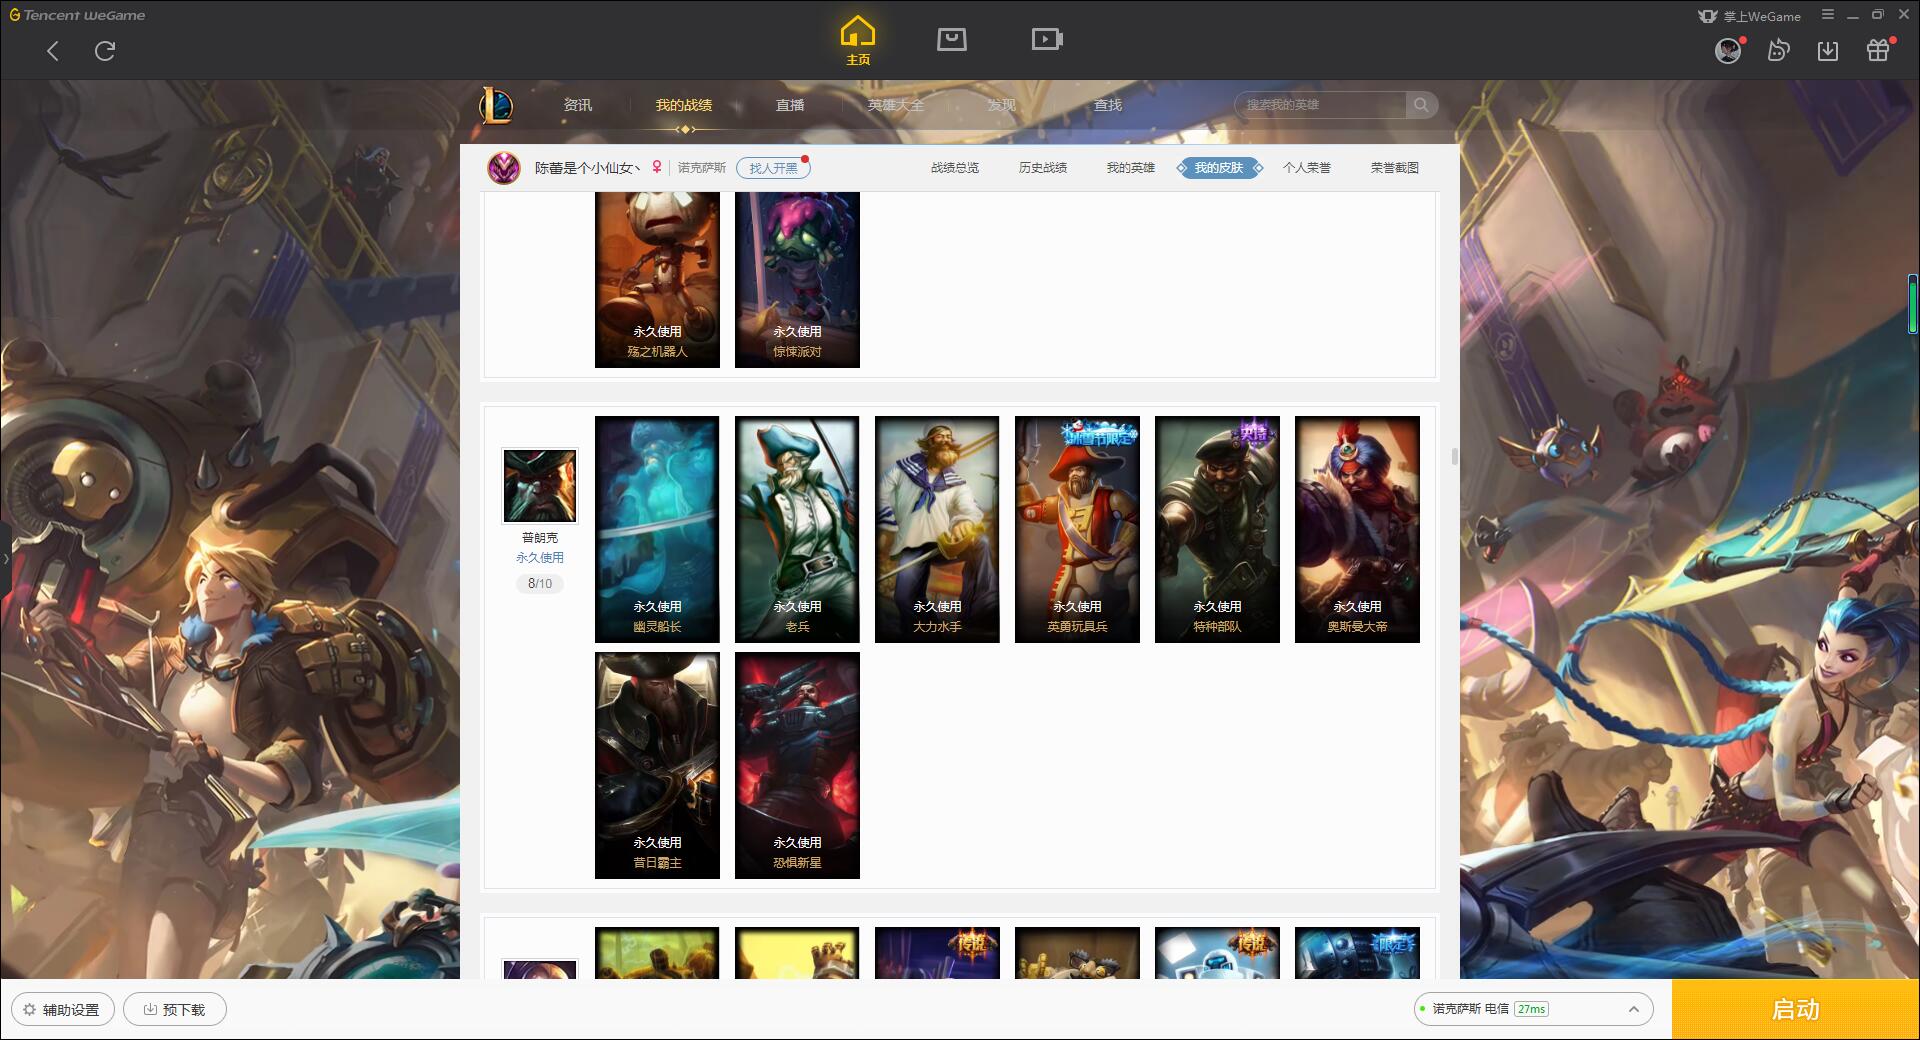Screen dimensions: 1920x1040
Task: Open the hamburger menu icon
Action: coord(1828,15)
